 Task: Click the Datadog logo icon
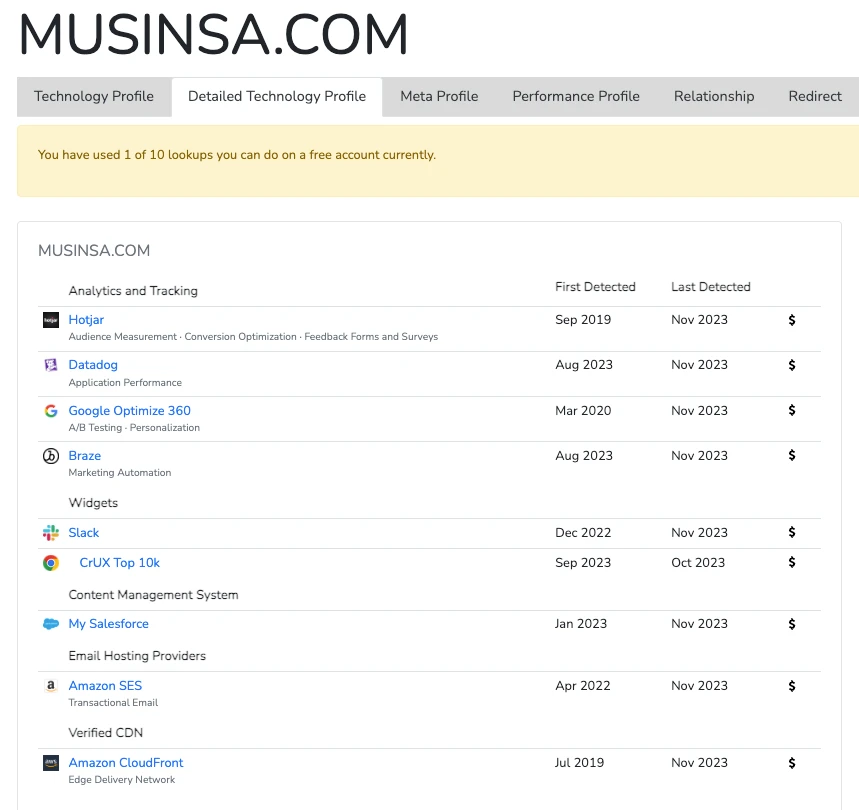tap(51, 365)
